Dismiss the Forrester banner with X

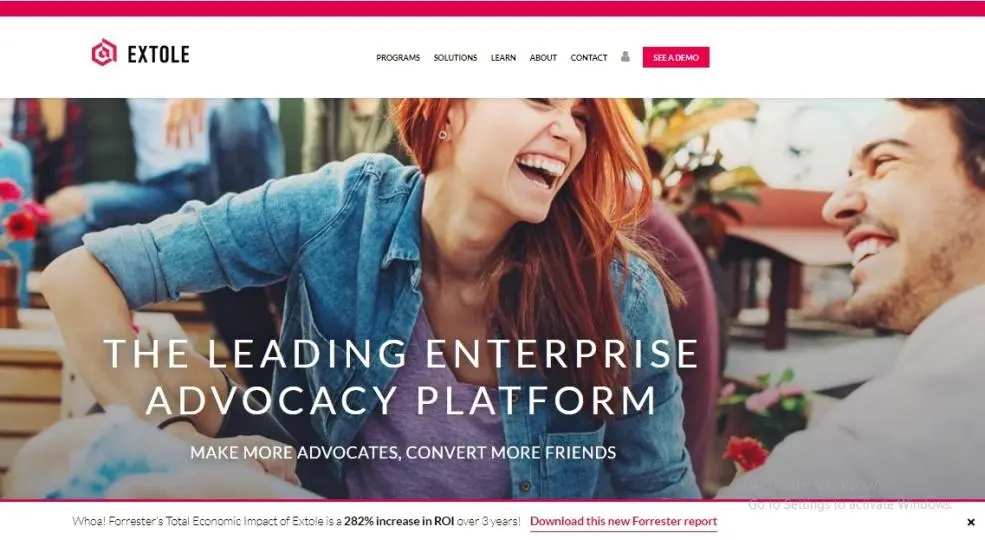[x=971, y=522]
